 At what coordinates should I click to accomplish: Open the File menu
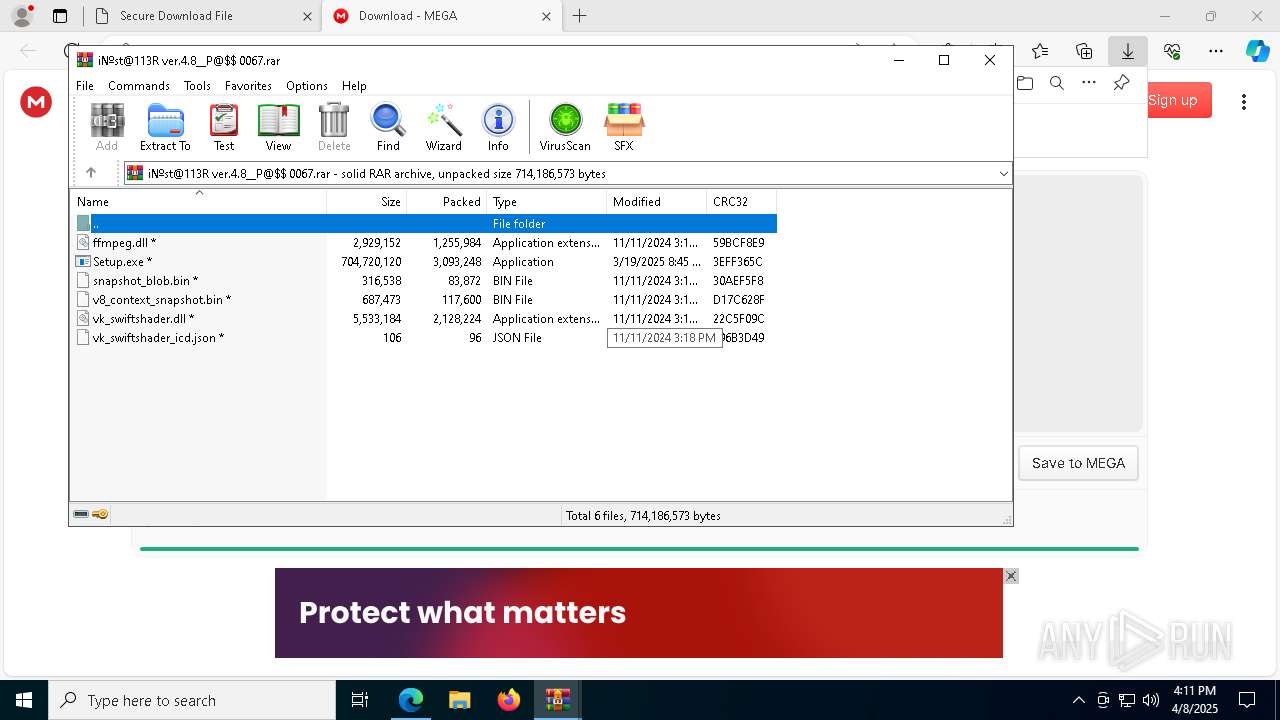click(x=85, y=86)
